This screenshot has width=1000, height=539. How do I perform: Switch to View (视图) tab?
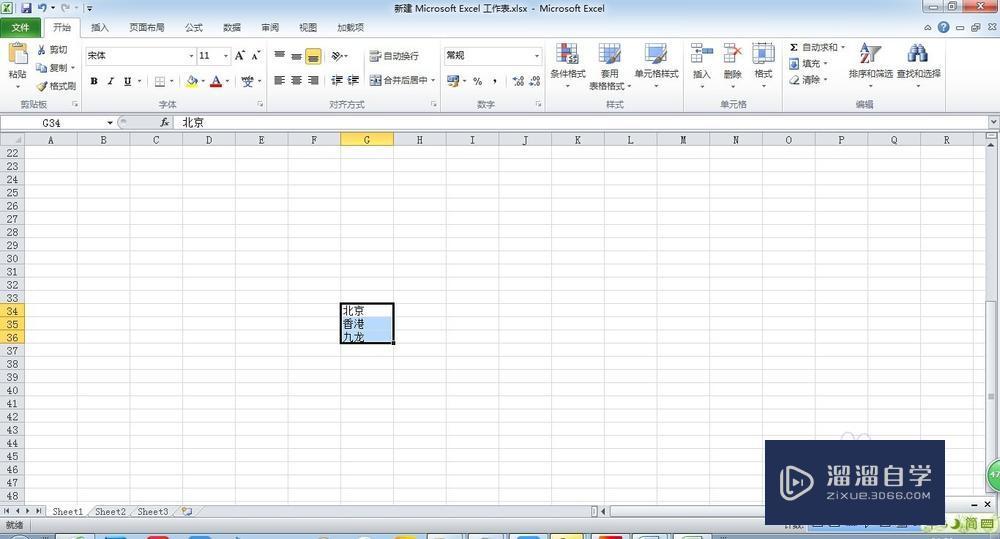(308, 27)
